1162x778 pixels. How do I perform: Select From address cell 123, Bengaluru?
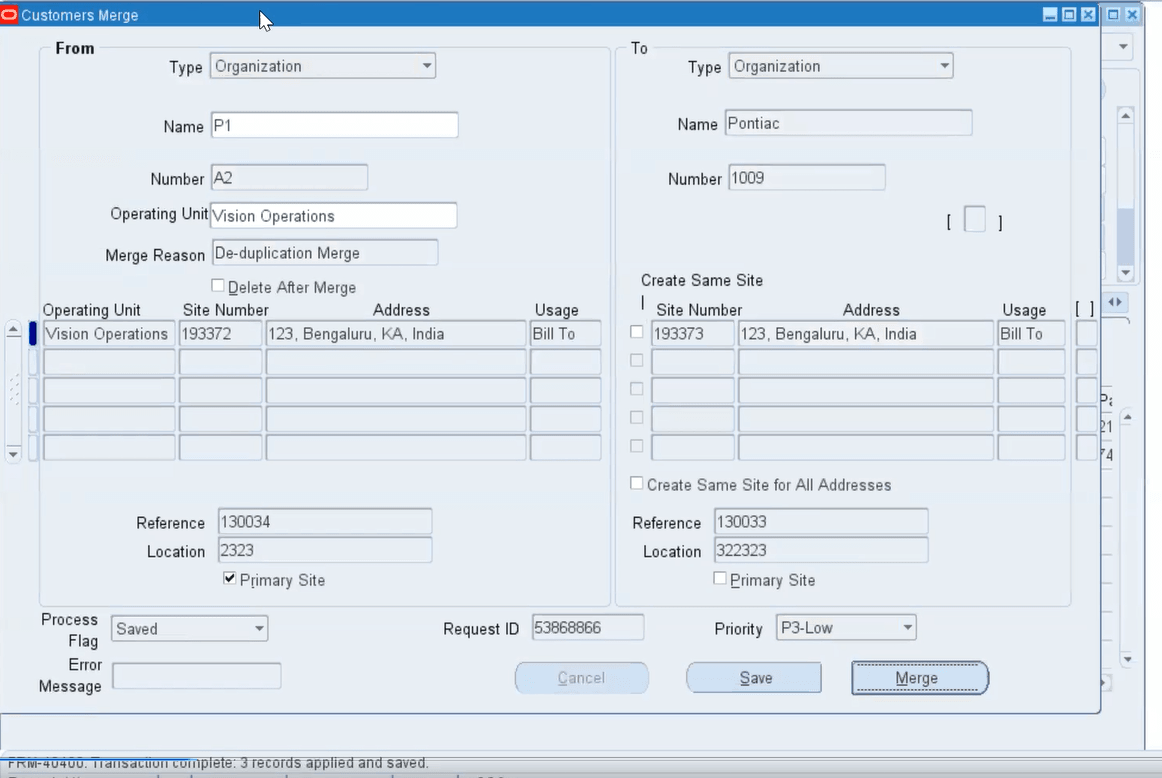point(396,333)
